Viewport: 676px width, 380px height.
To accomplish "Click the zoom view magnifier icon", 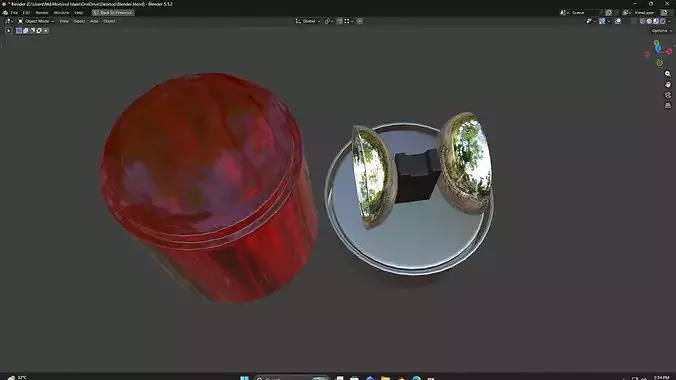I will (x=668, y=74).
